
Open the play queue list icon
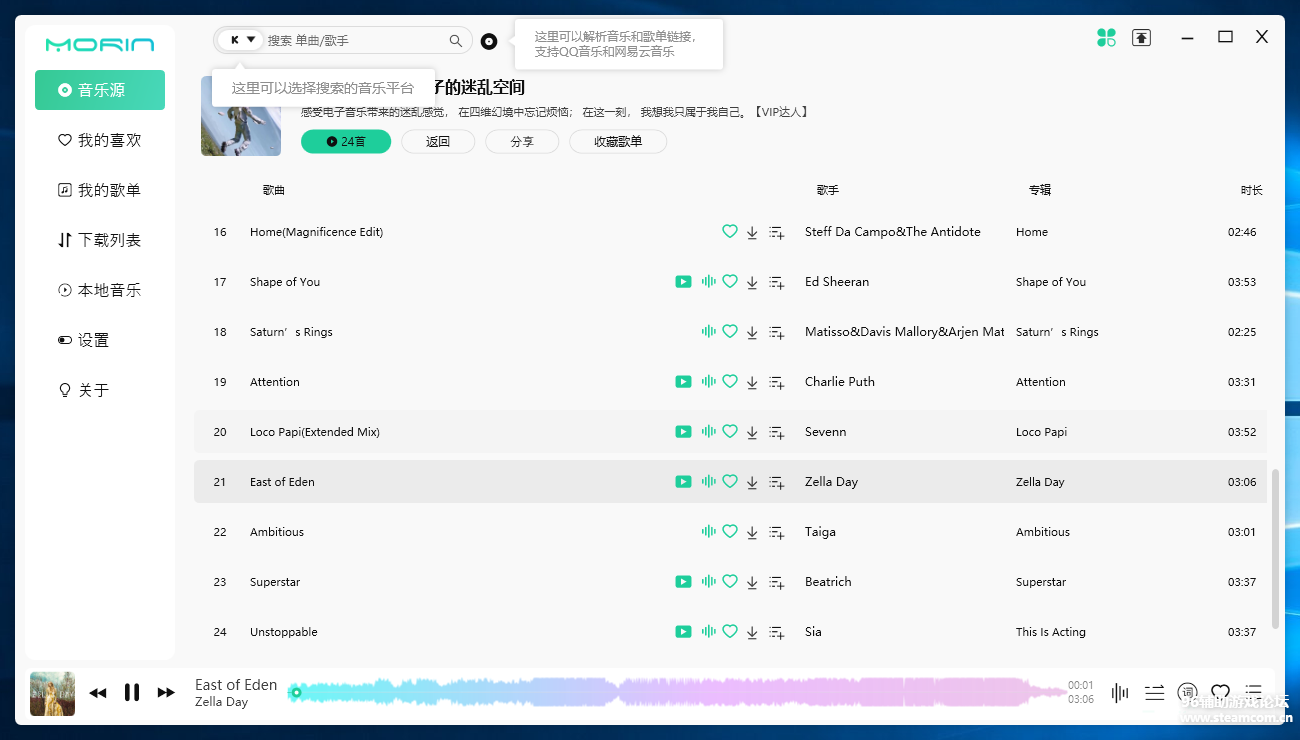[x=1253, y=692]
